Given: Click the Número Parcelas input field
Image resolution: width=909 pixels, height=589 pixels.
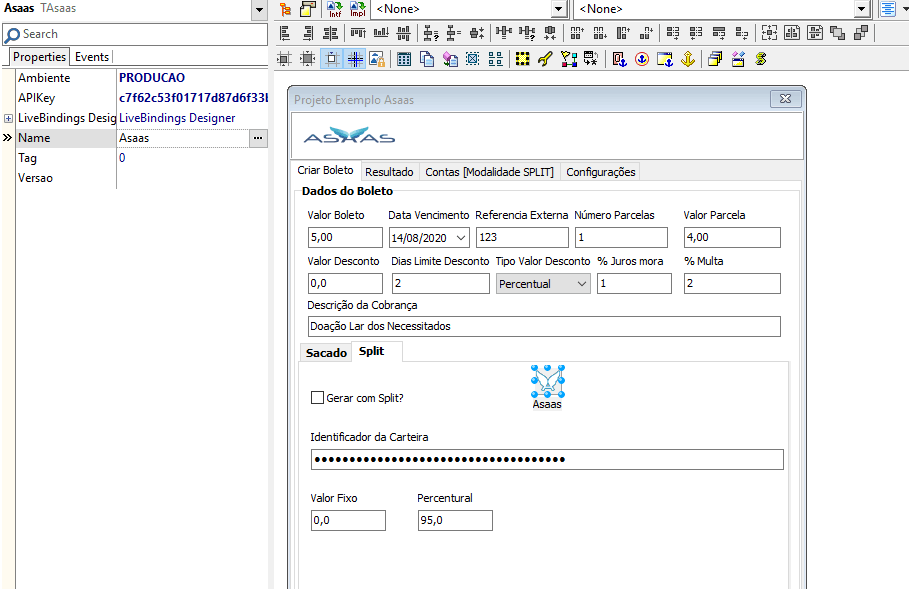Looking at the screenshot, I should point(621,238).
